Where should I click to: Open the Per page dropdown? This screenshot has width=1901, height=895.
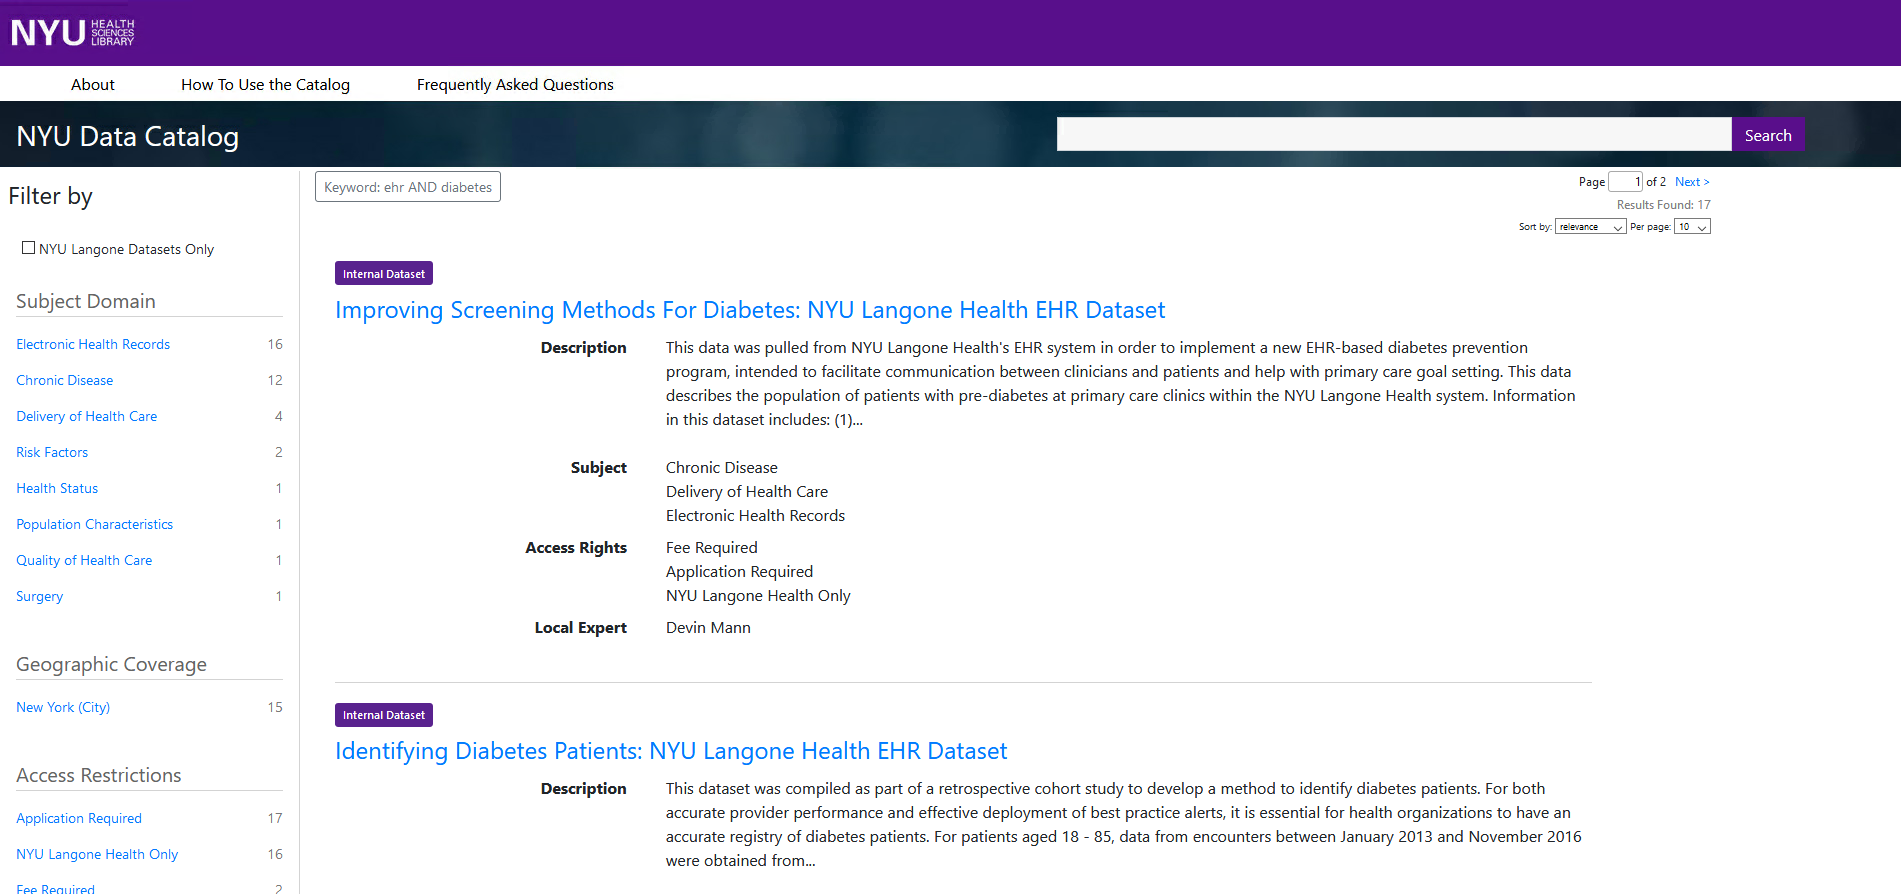1692,227
